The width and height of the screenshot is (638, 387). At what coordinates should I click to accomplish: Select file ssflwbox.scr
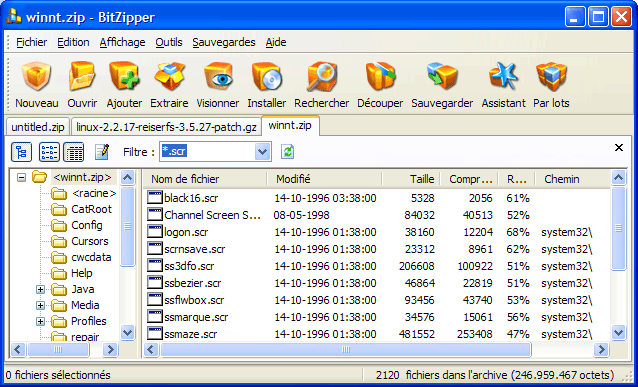coord(194,300)
